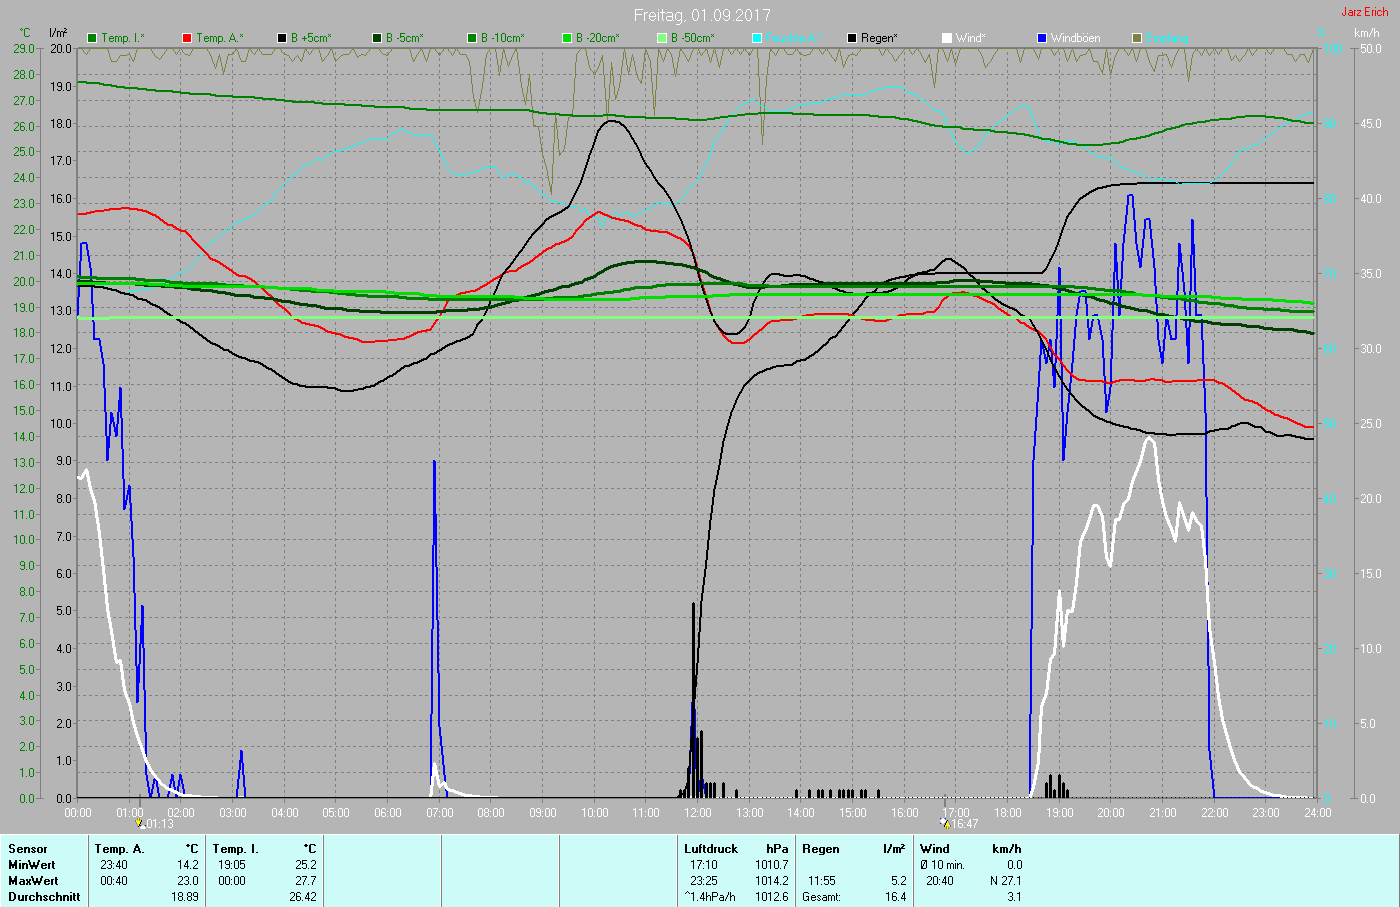
Task: Click the 19:05 minimum time cell
Action: pyautogui.click(x=232, y=865)
